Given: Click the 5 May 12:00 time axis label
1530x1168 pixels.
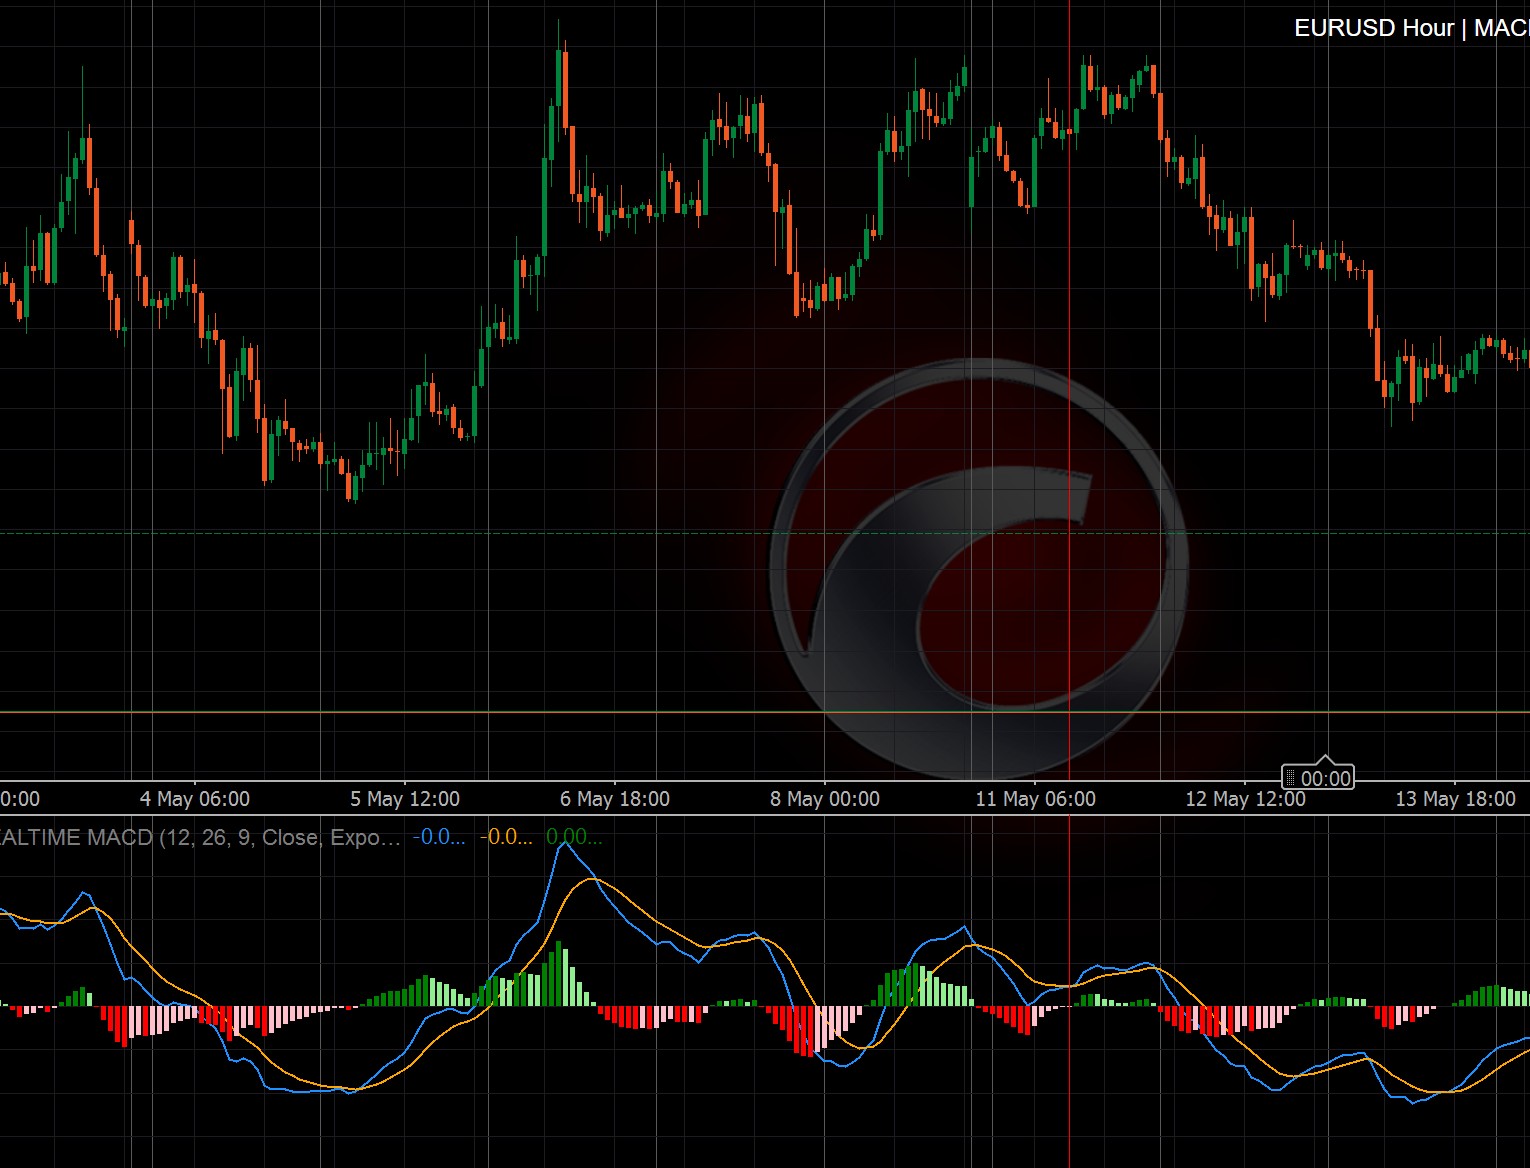Looking at the screenshot, I should click(405, 799).
